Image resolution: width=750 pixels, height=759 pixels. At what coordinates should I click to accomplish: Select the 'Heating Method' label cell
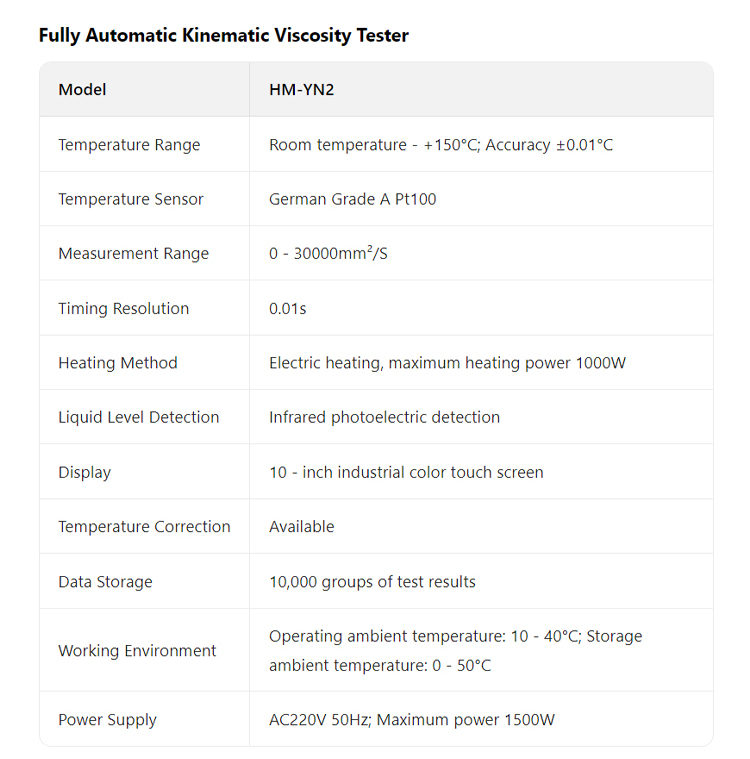(117, 363)
